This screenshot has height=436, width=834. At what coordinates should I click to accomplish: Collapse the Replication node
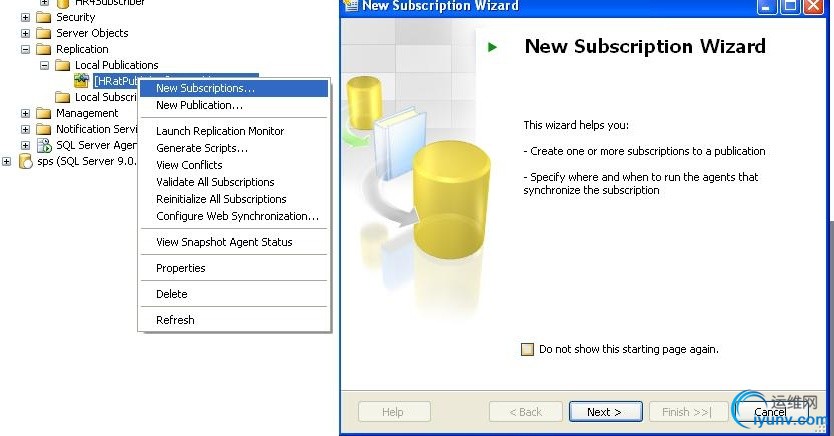25,49
